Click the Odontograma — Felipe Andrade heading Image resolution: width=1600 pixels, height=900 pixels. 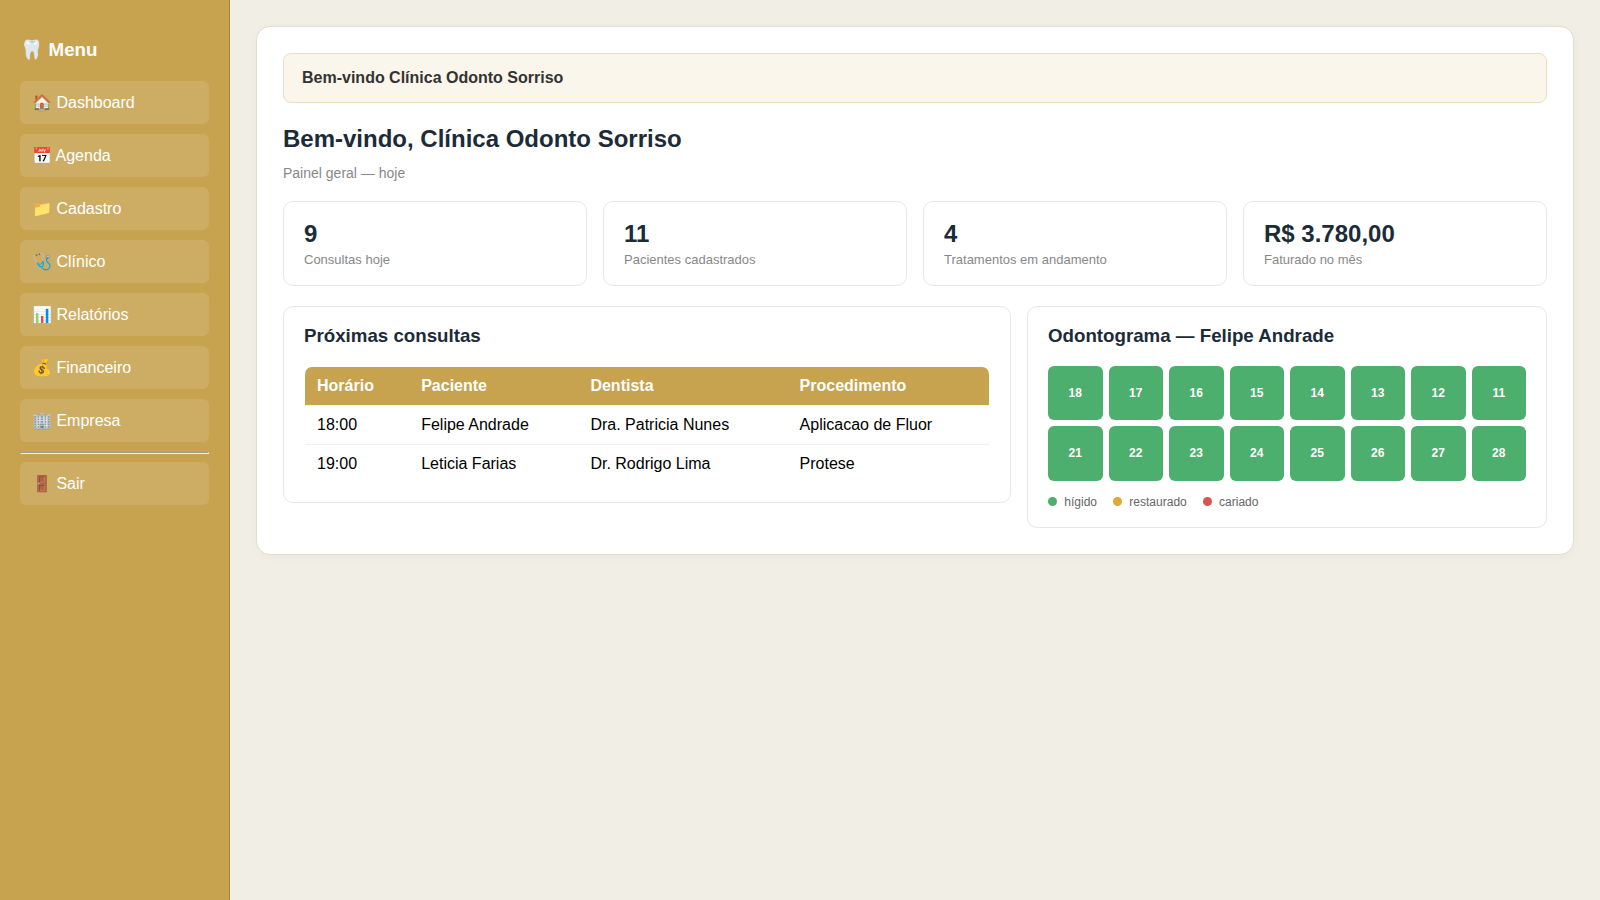tap(1191, 336)
